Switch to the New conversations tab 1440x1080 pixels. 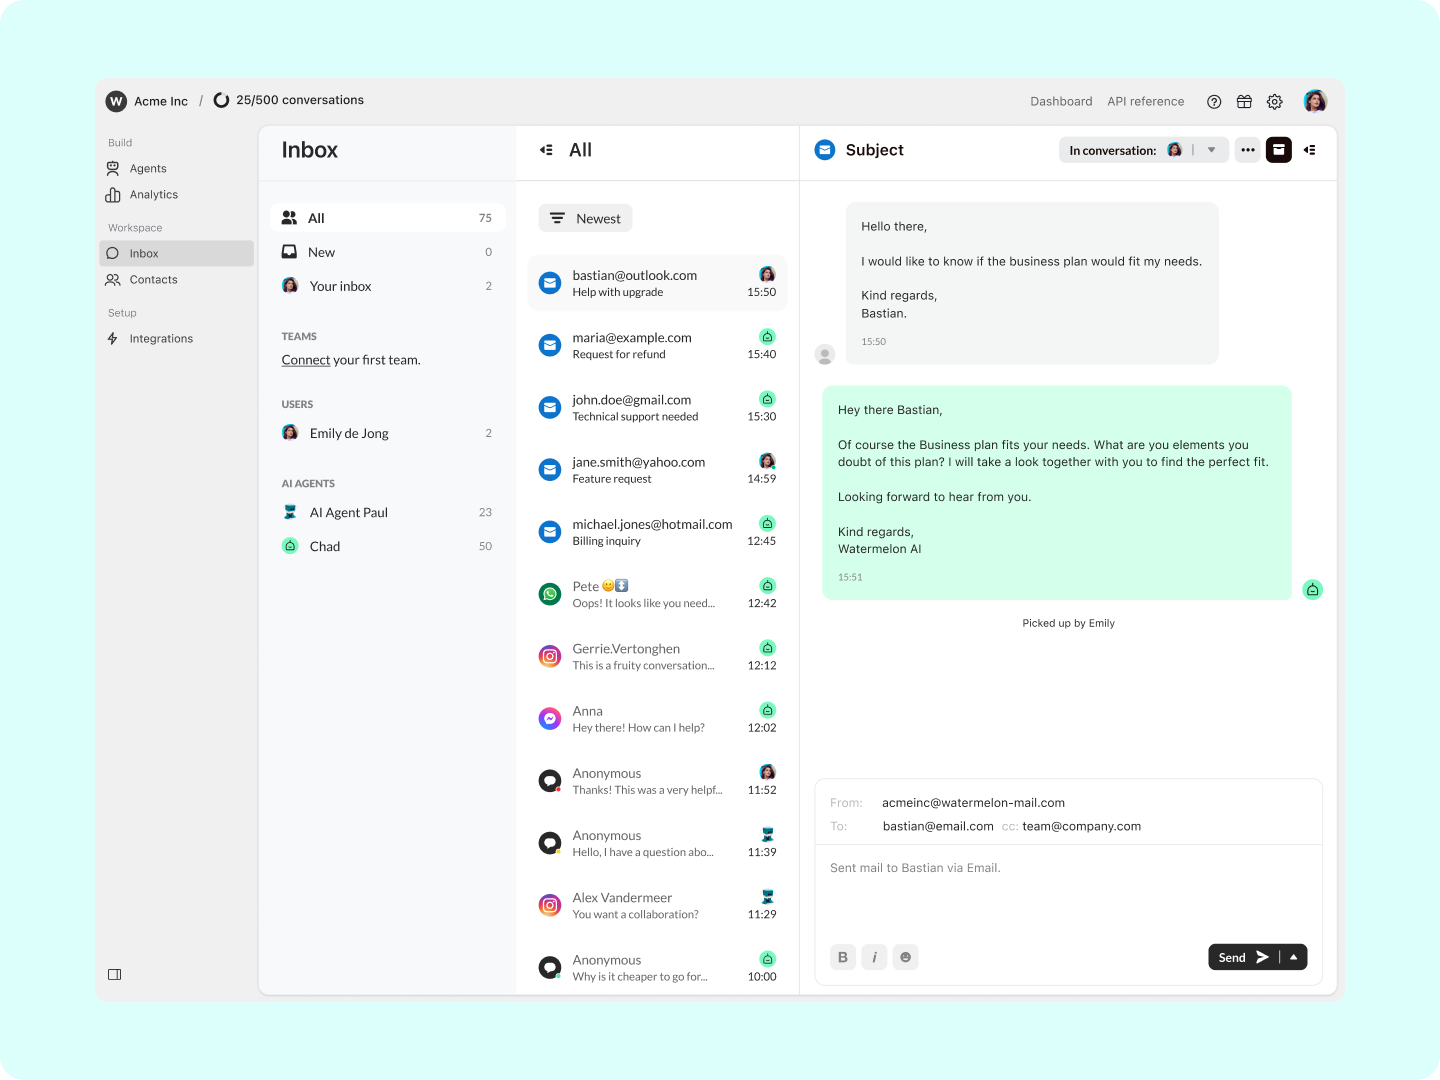point(321,252)
